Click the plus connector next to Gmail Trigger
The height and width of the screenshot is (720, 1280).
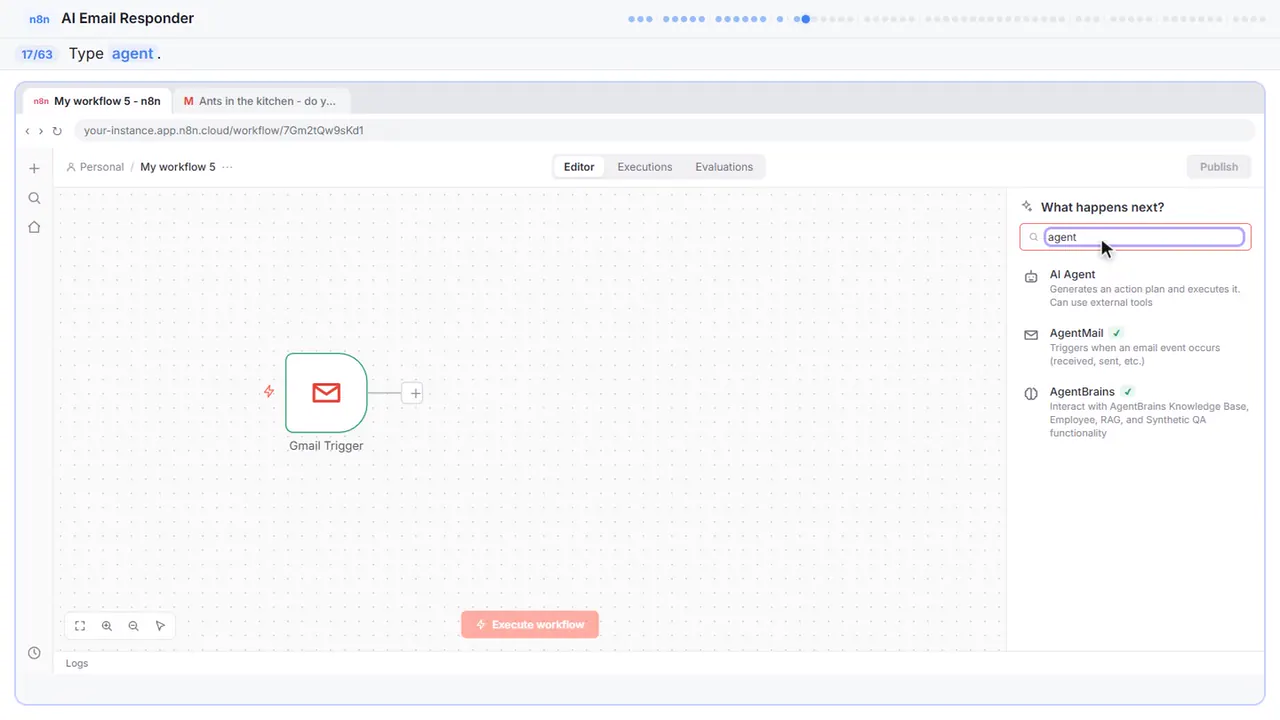click(x=415, y=393)
